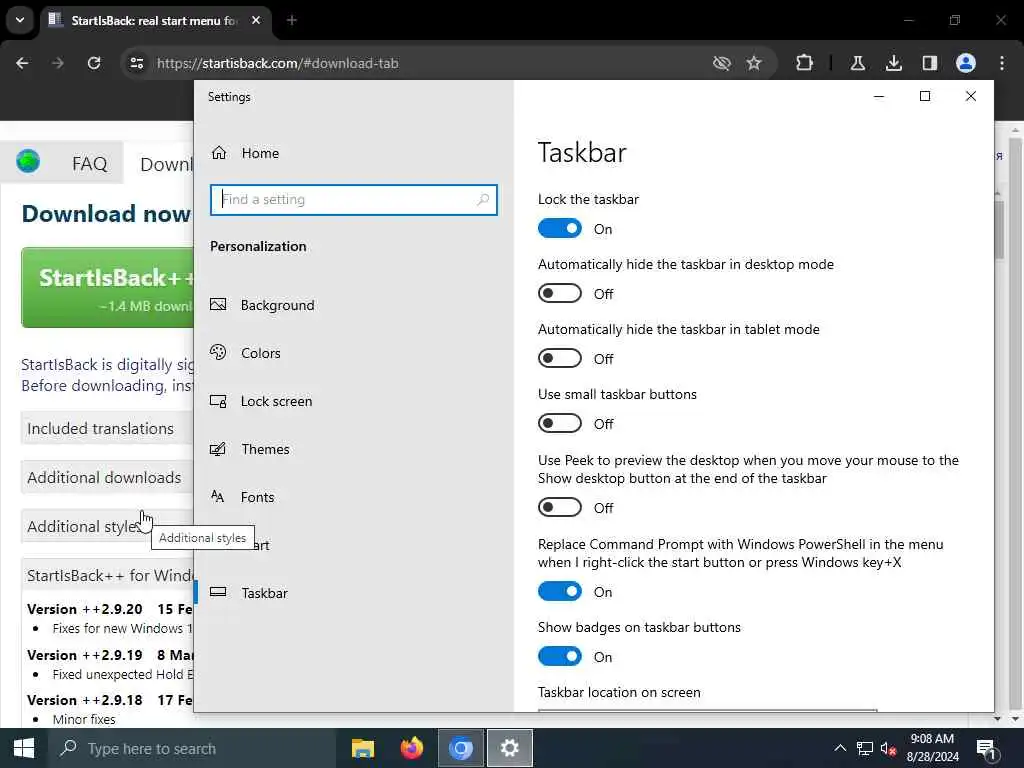The height and width of the screenshot is (768, 1024).
Task: Close the StartIsBack browser tab
Action: tap(256, 20)
